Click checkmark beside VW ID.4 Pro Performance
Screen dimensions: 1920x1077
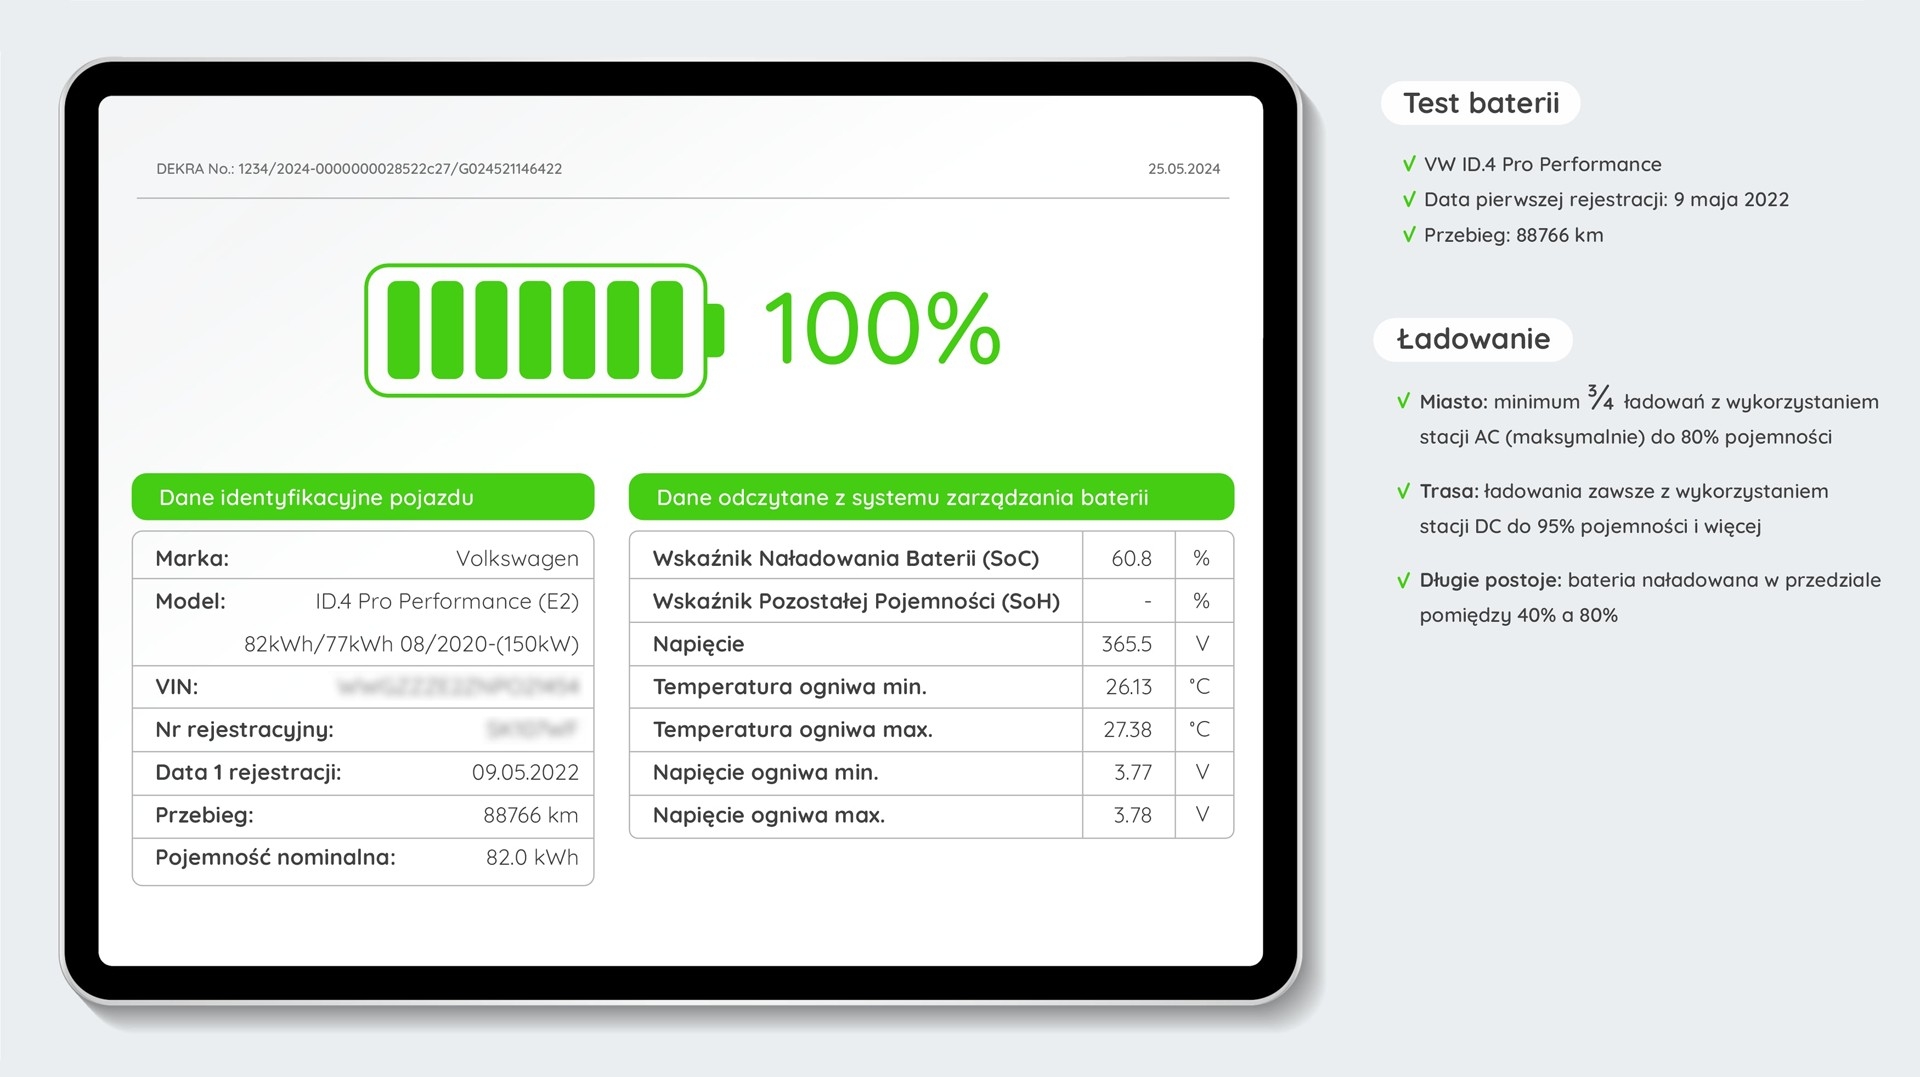point(1408,164)
